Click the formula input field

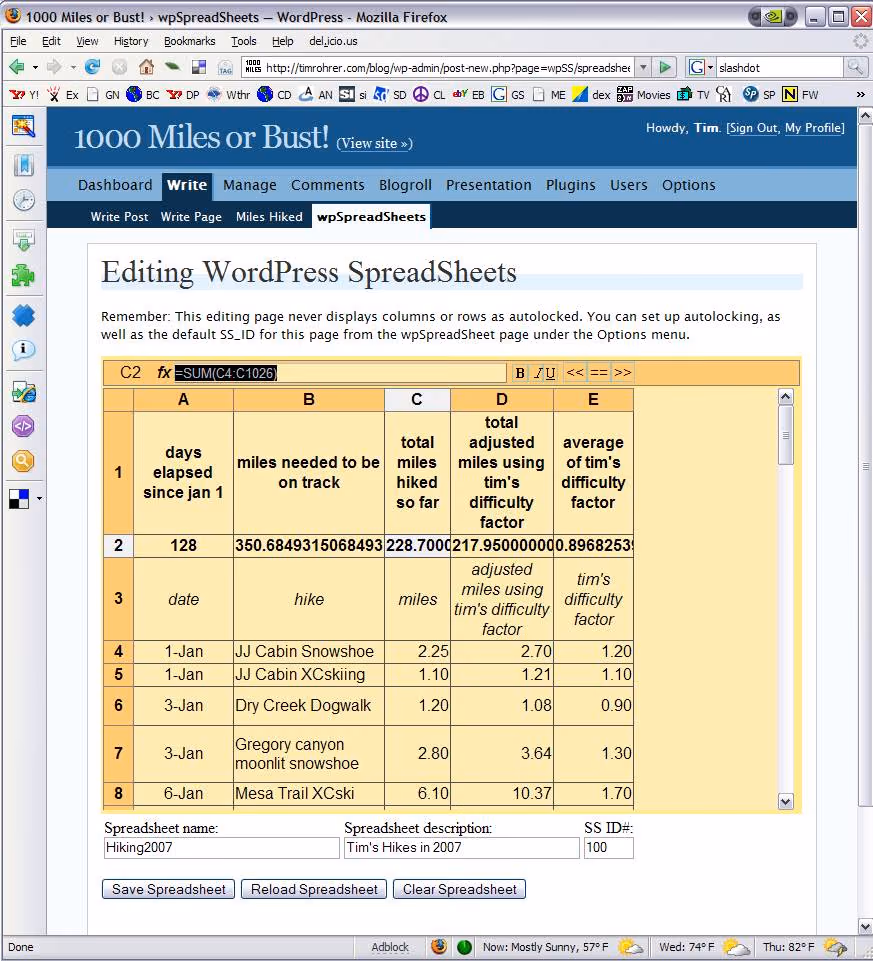point(340,373)
